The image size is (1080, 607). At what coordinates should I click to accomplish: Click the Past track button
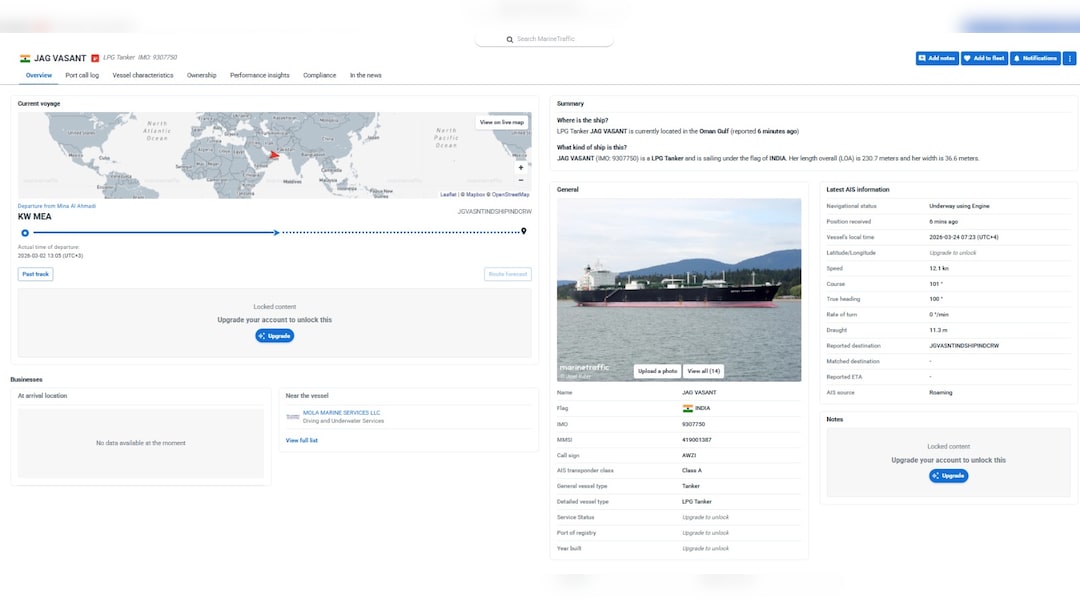pos(35,274)
